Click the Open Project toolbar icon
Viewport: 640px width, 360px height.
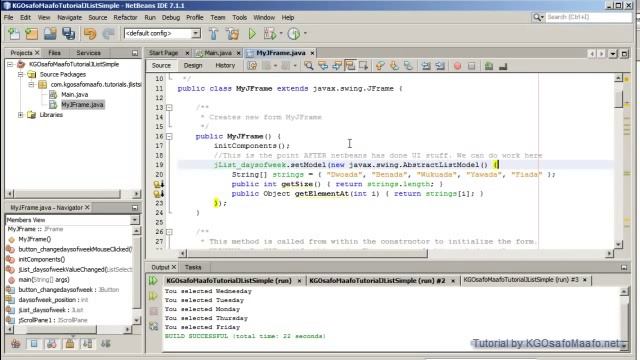point(50,33)
